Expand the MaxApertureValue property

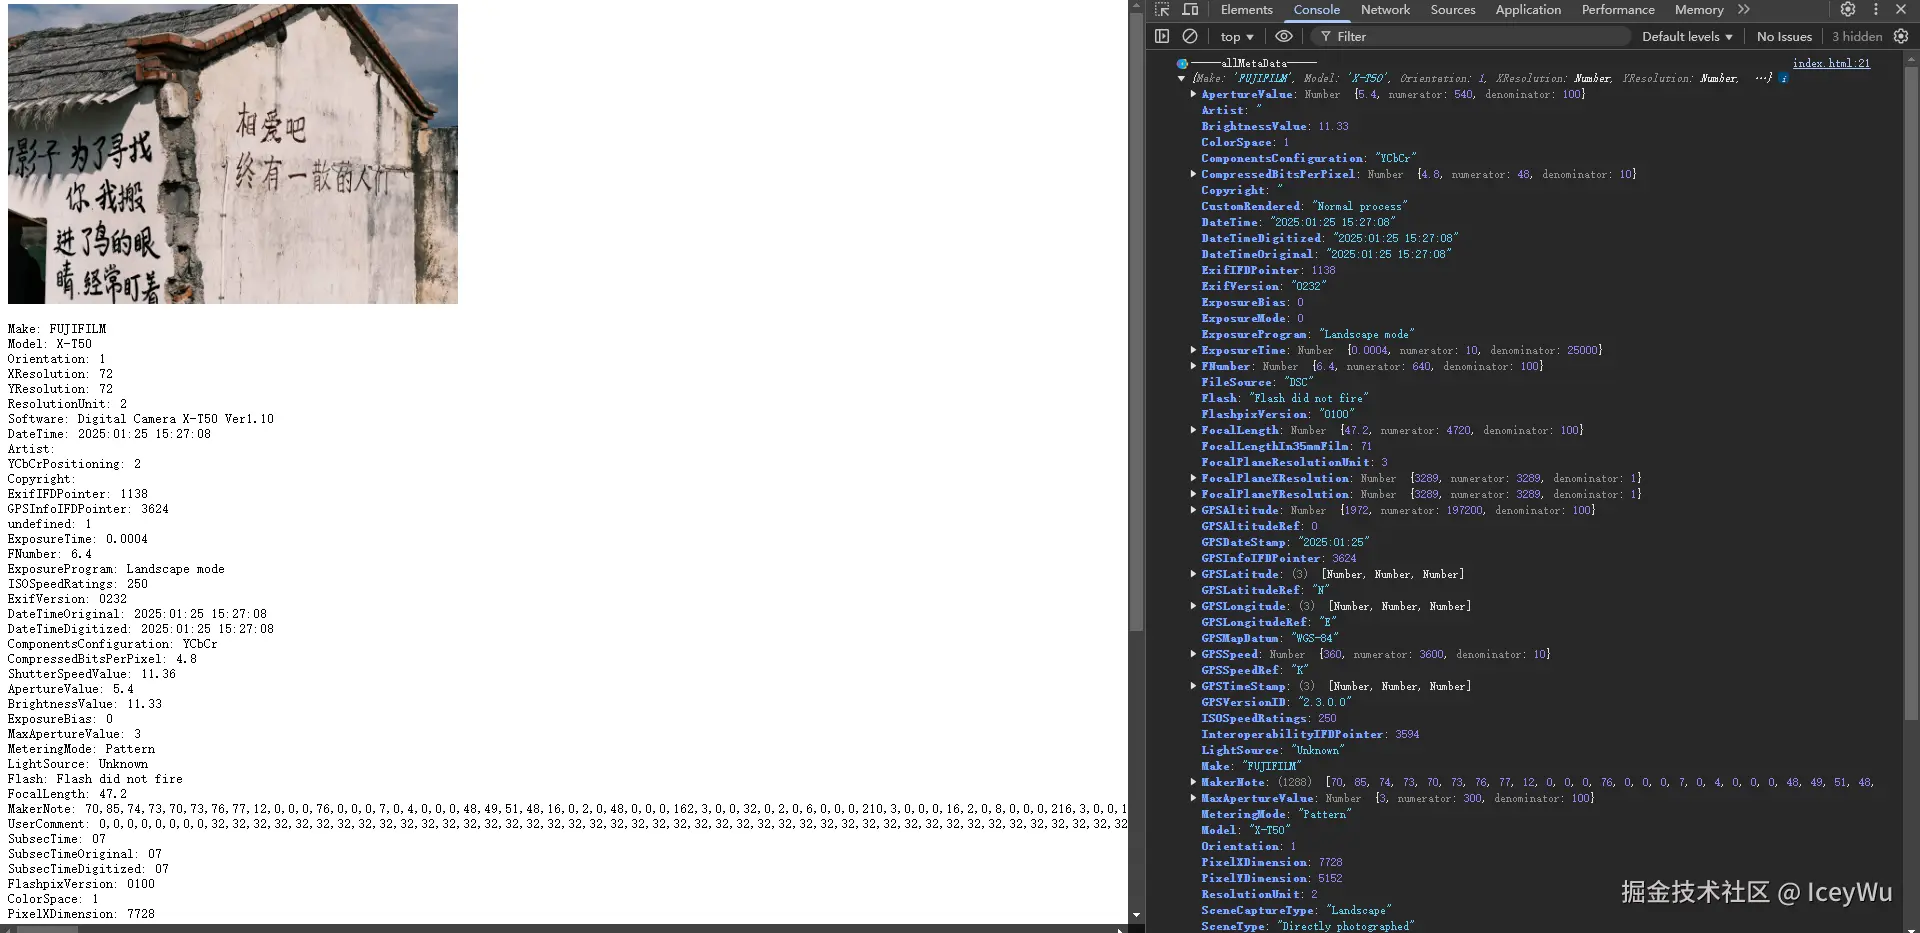pos(1193,798)
